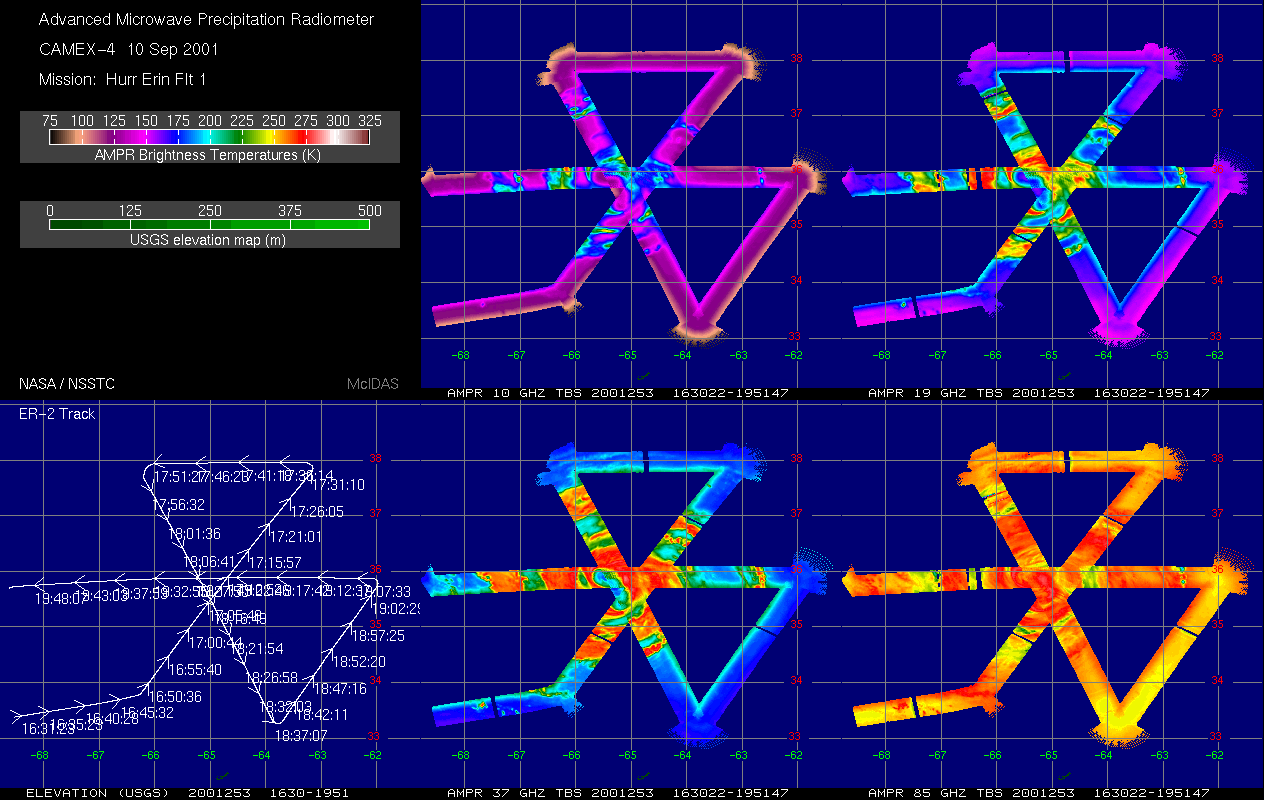Click the NASA / NSSTC credit text
This screenshot has width=1264, height=800.
coord(62,383)
